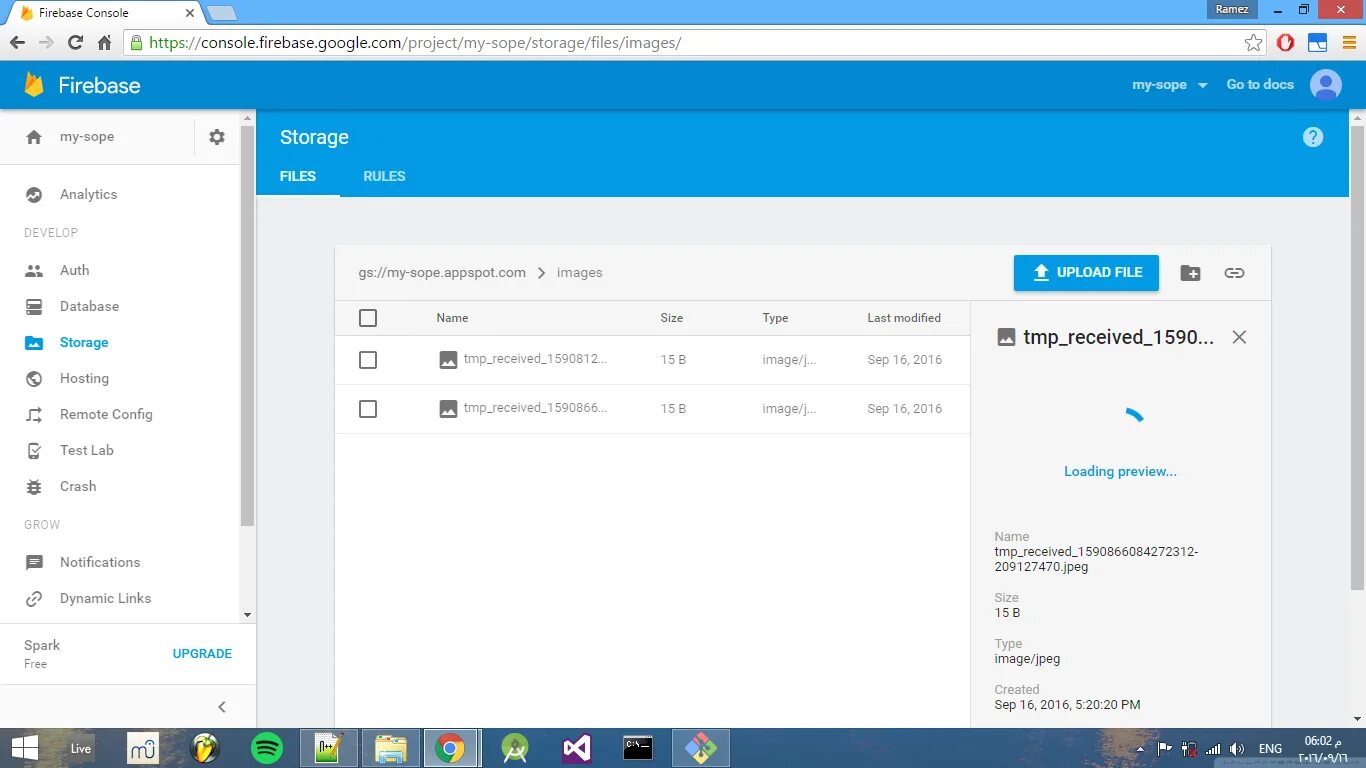This screenshot has height=768, width=1366.
Task: Collapse the sidebar with chevron
Action: pyautogui.click(x=222, y=707)
